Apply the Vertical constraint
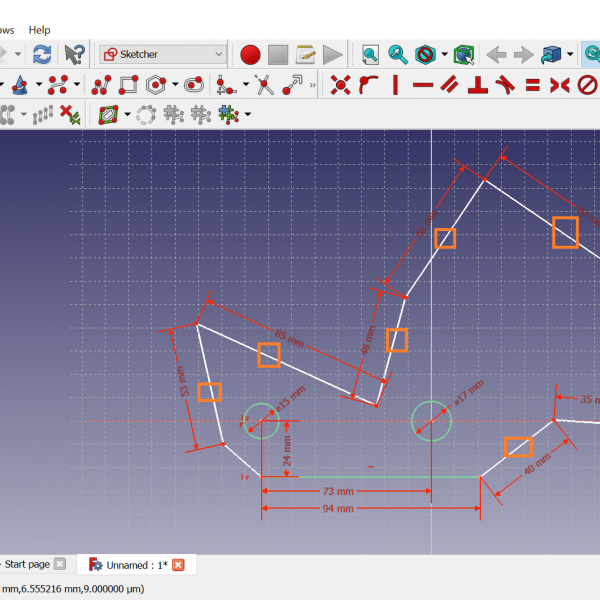600x600 pixels. click(396, 85)
